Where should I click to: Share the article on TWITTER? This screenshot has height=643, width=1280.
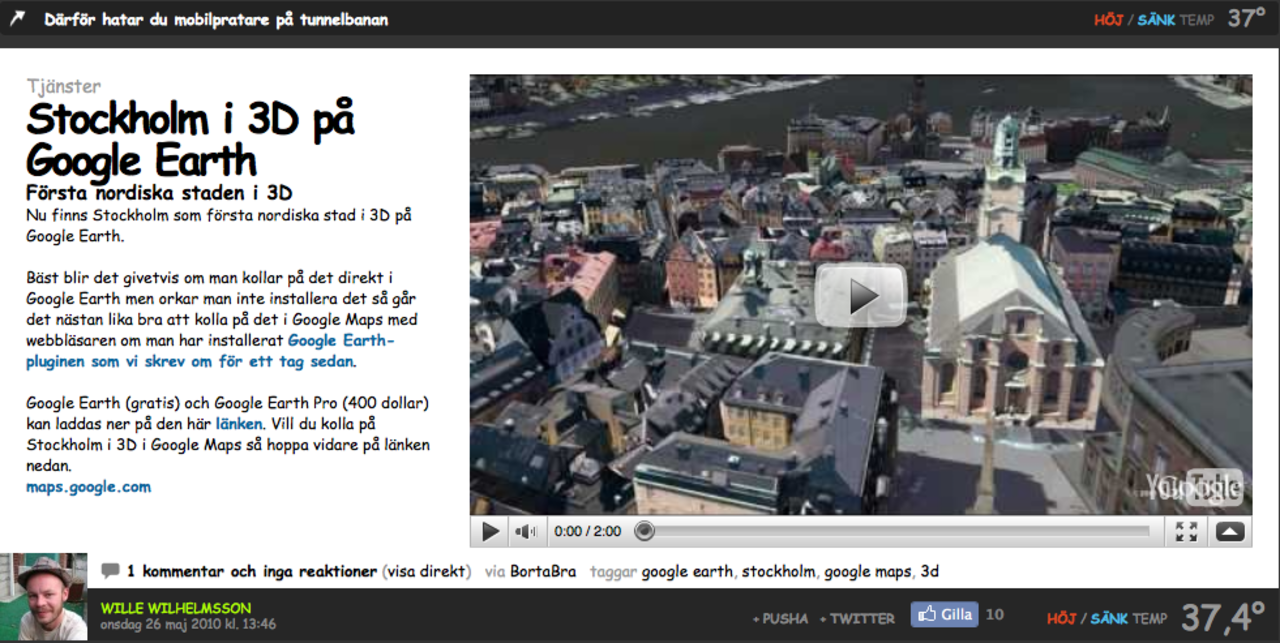pos(857,619)
